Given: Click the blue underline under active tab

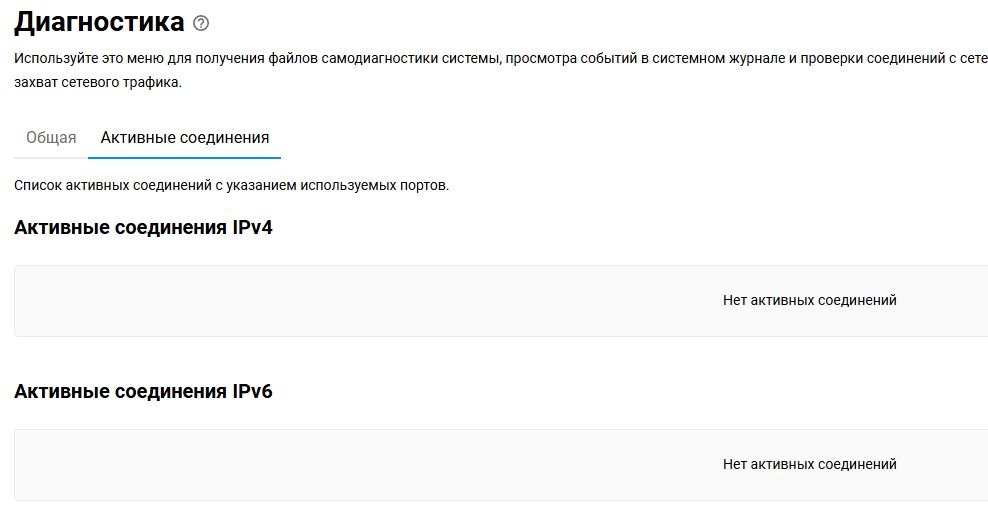Looking at the screenshot, I should [185, 157].
